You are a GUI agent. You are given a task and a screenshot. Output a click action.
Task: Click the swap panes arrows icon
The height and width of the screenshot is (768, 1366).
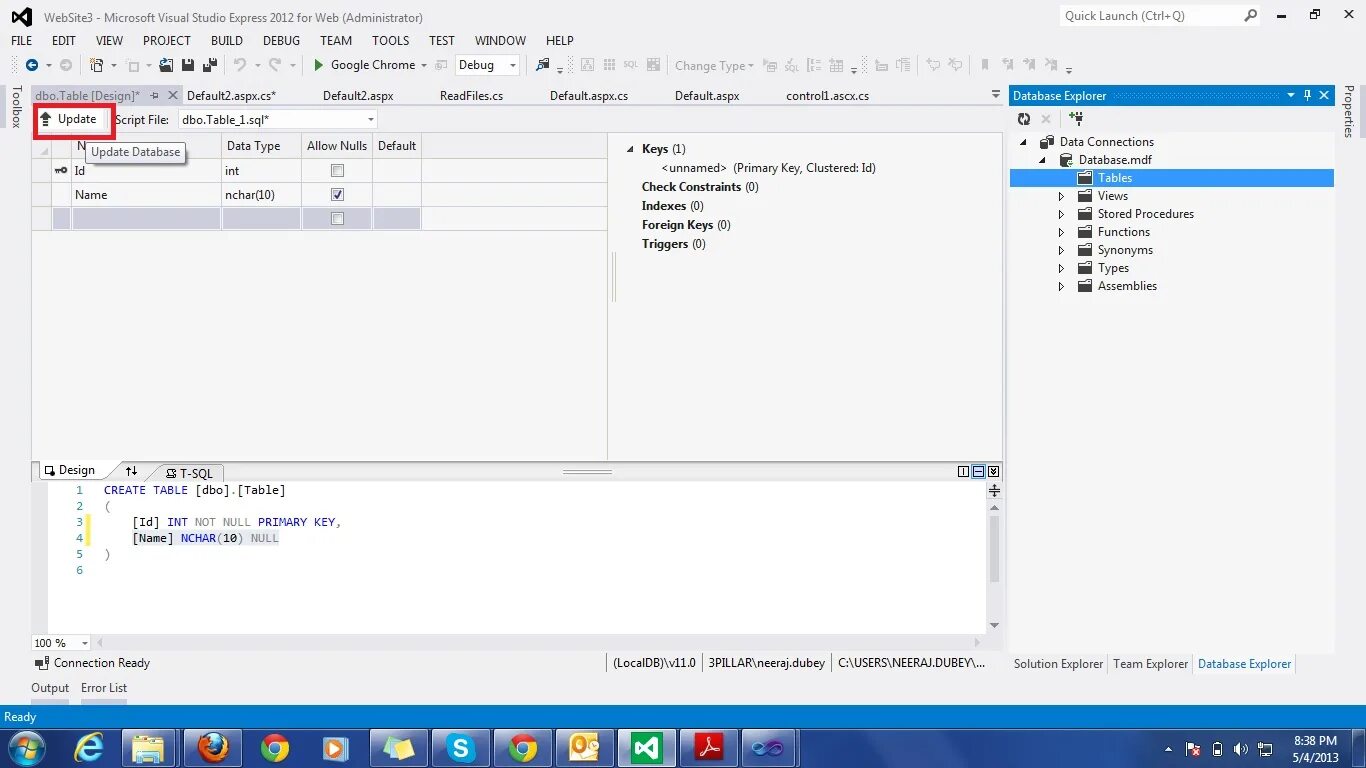tap(131, 471)
